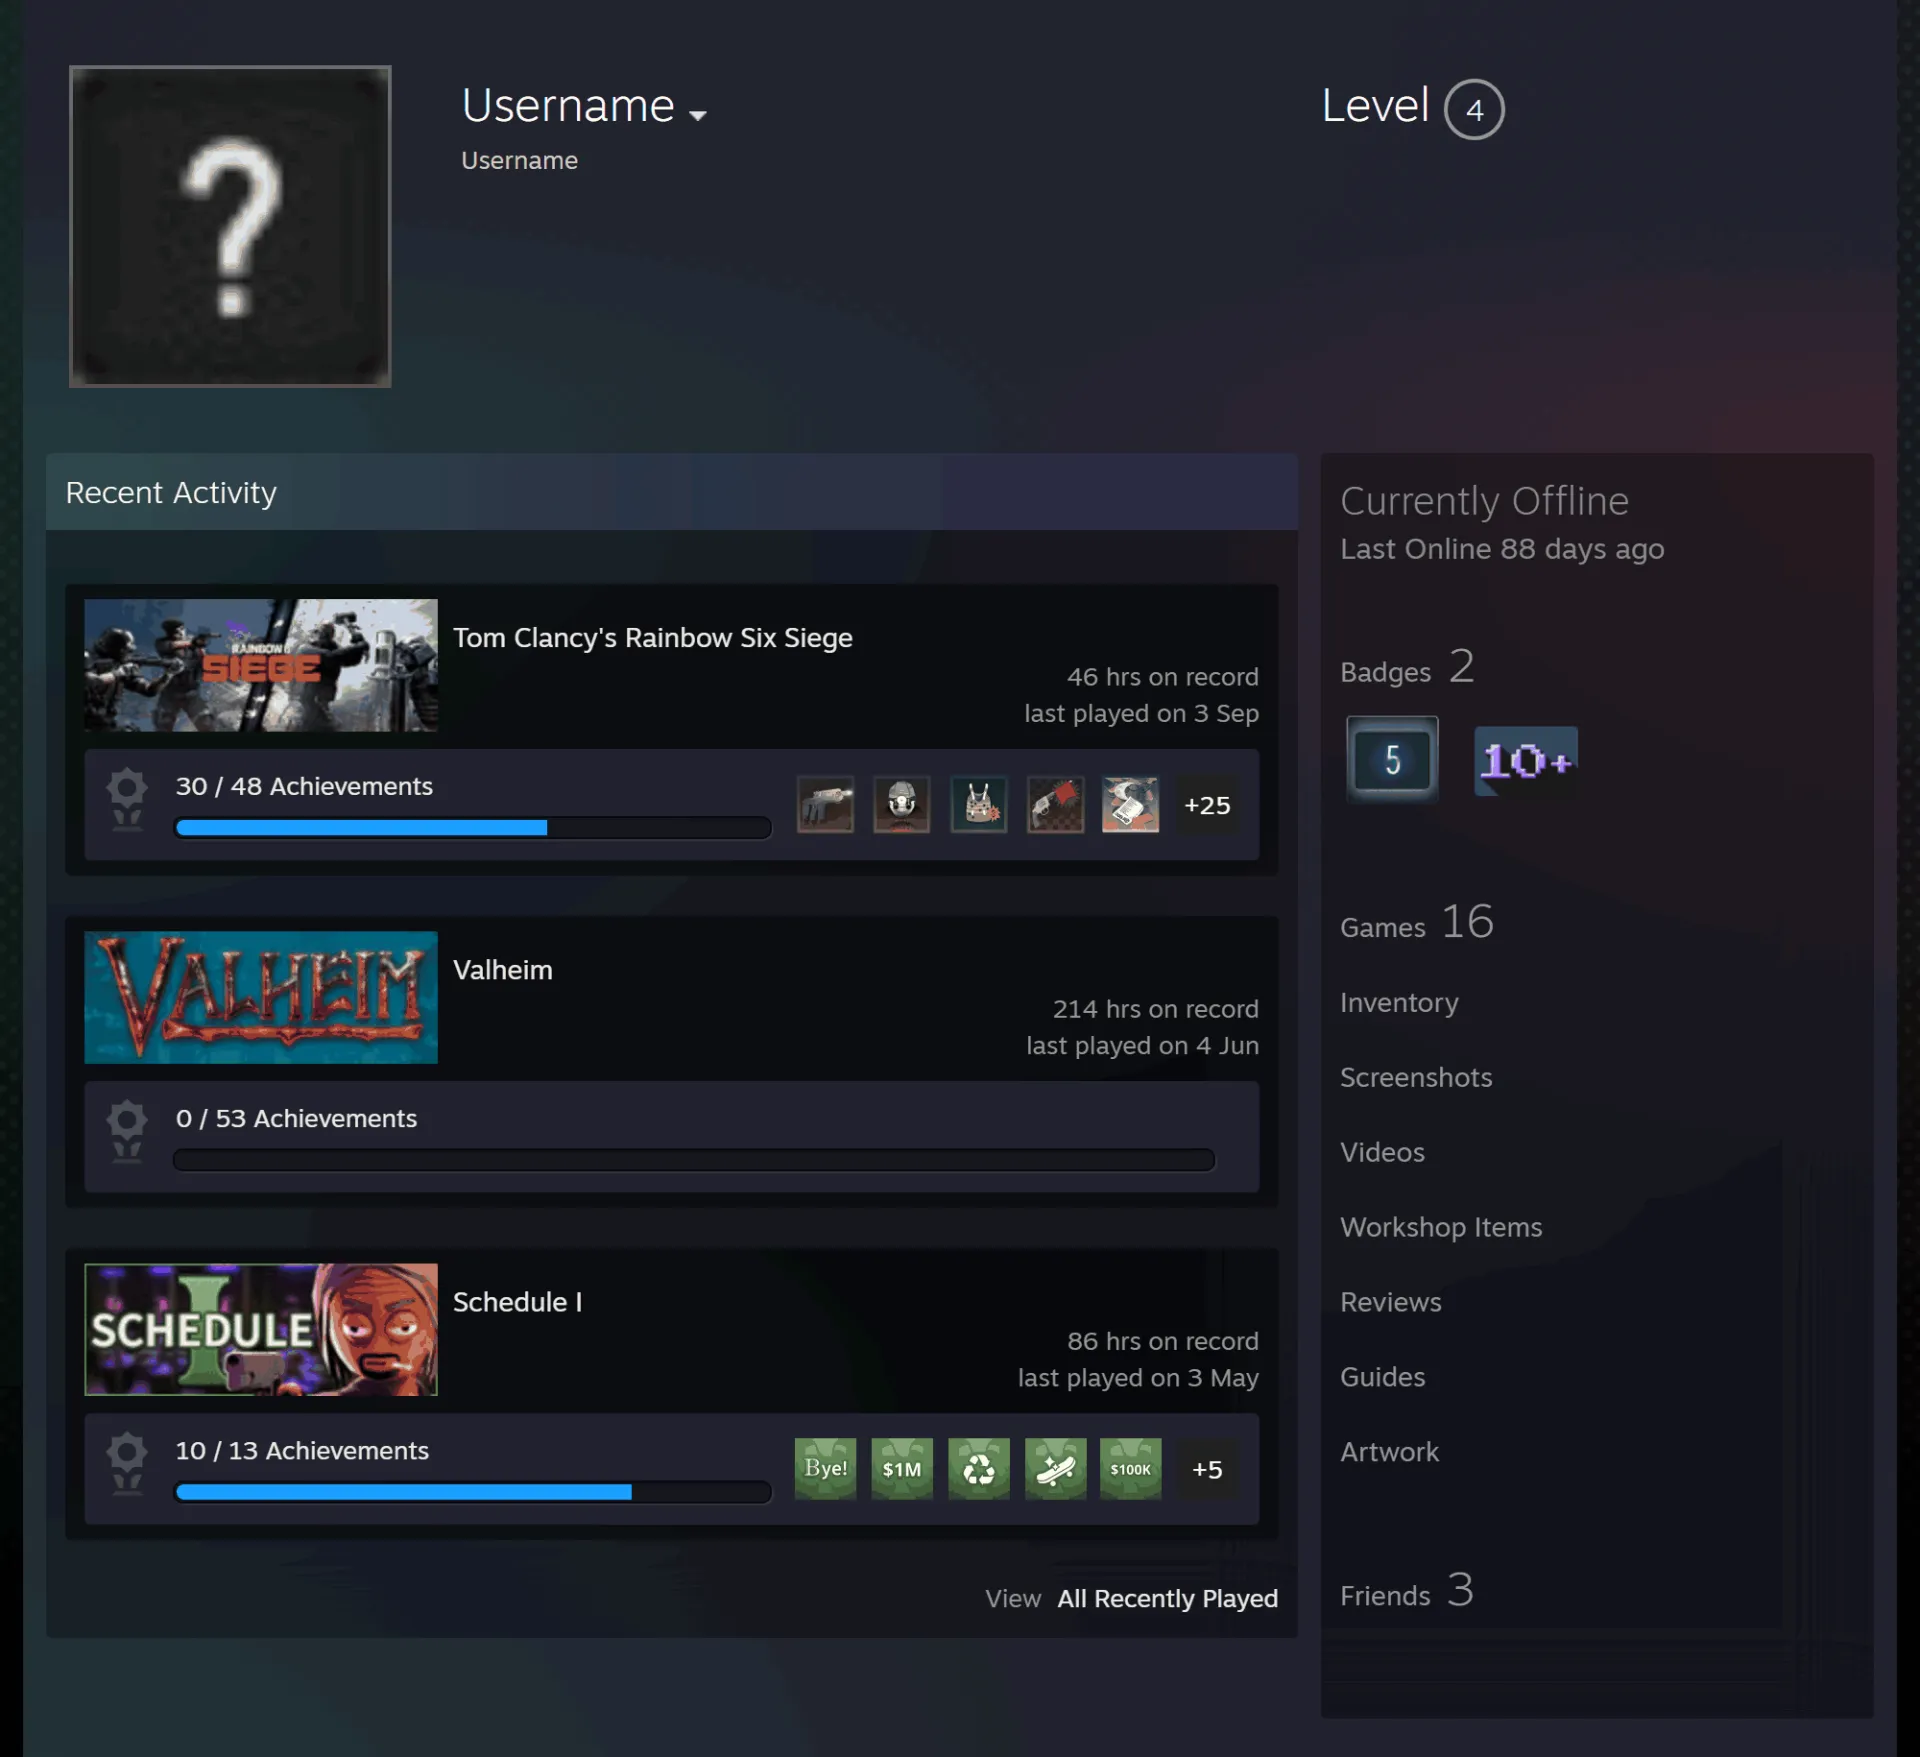Open 10 / 13 Achievements for Schedule I

tap(302, 1450)
